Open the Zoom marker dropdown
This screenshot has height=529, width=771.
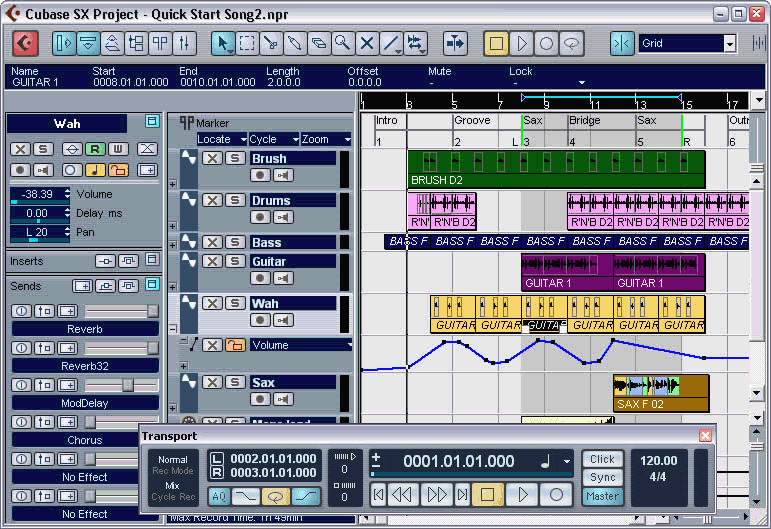coord(326,139)
